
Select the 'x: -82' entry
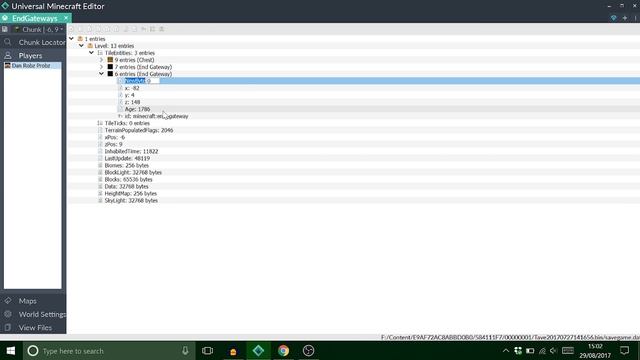tap(132, 88)
